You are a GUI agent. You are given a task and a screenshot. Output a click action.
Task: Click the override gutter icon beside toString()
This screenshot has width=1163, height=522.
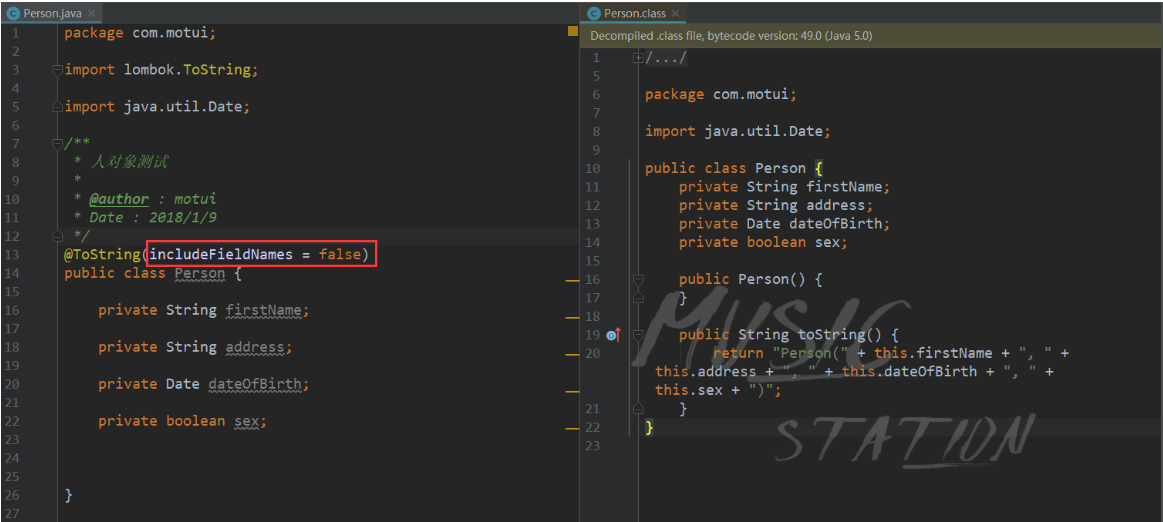click(x=613, y=335)
